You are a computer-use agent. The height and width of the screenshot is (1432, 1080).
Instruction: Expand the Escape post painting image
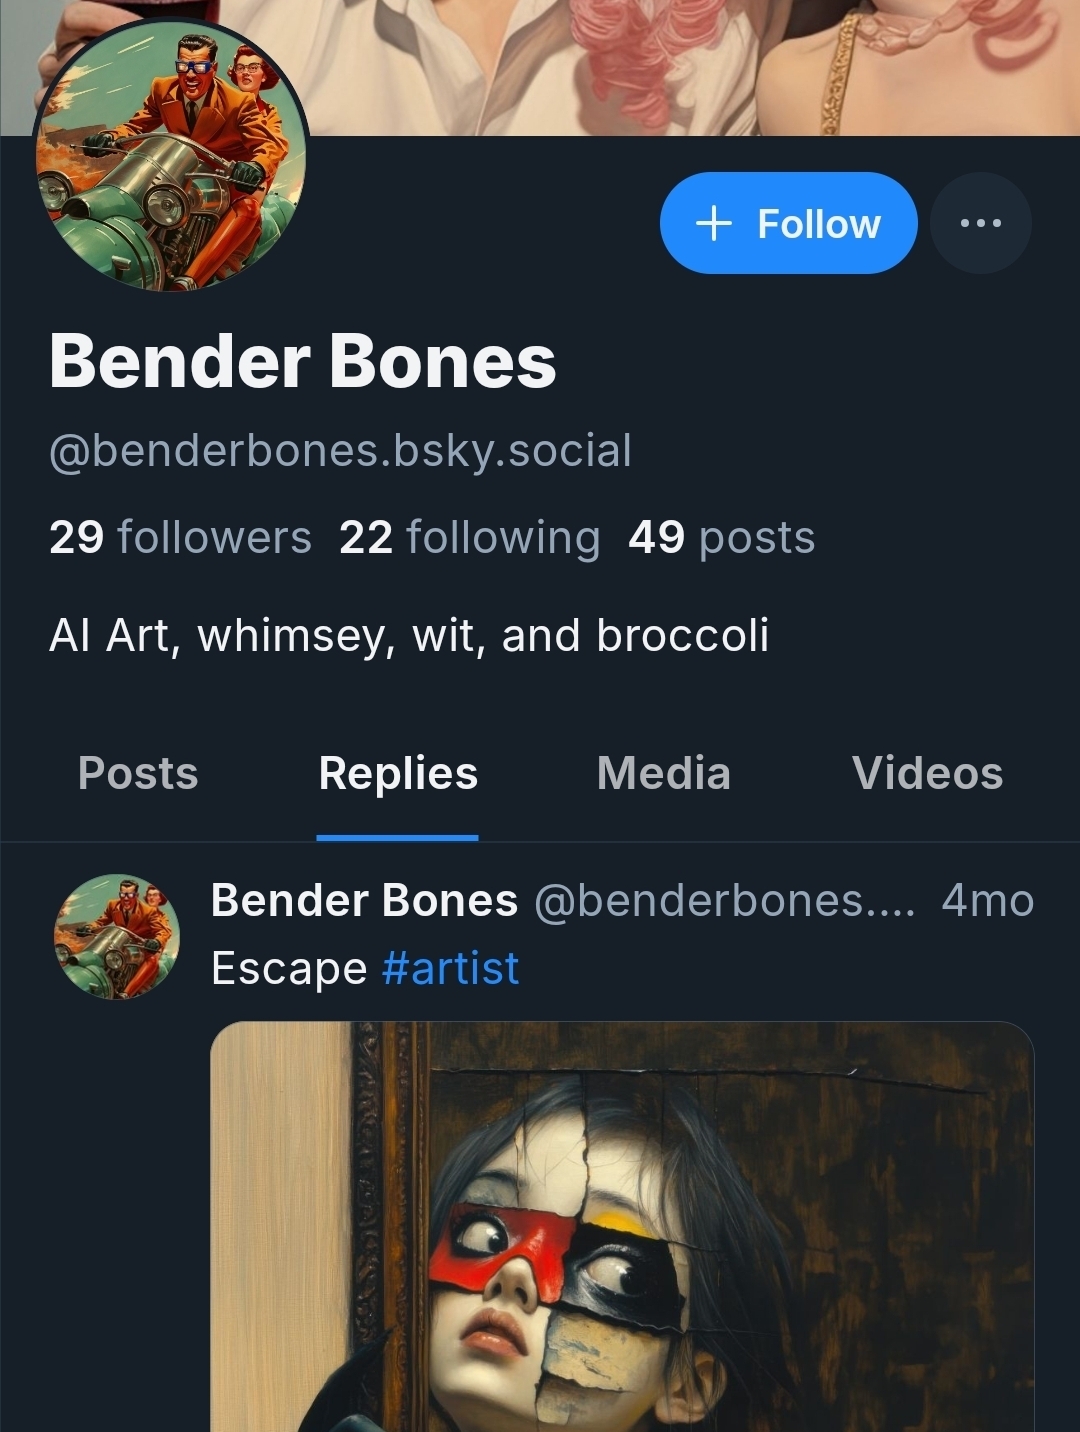[621, 1225]
